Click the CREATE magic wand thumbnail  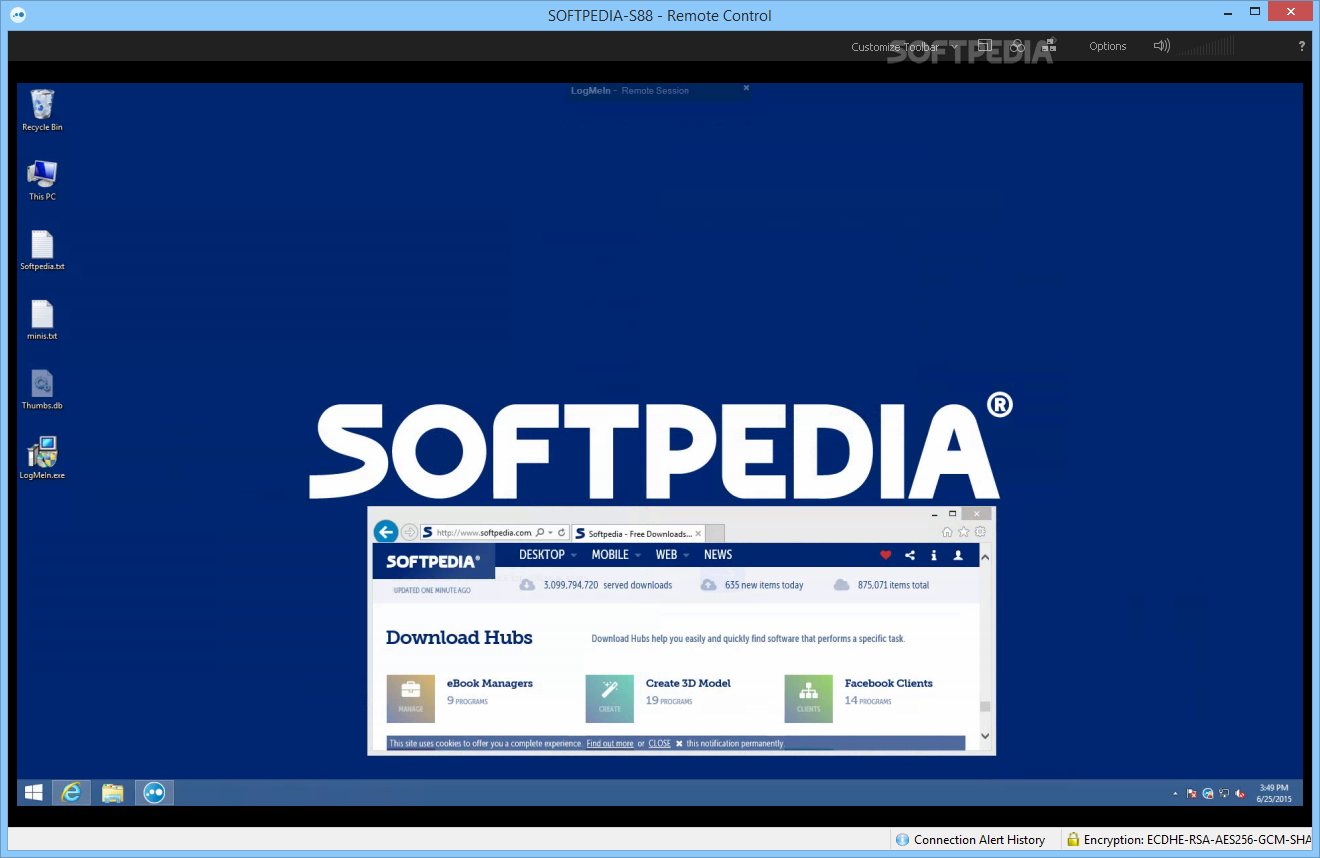610,698
